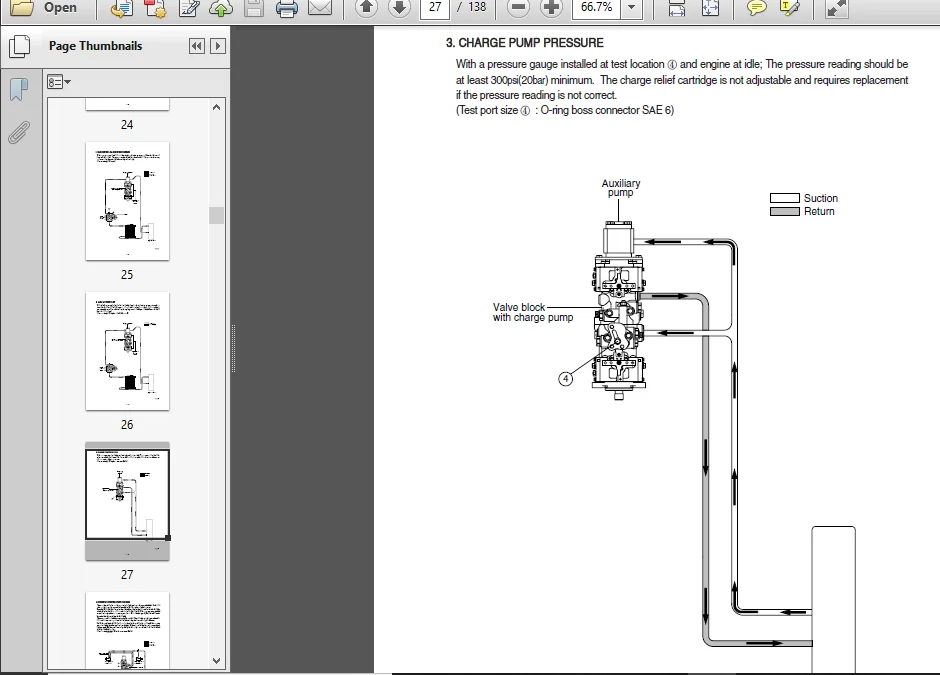Screen dimensions: 940x675
Task: Select the page 28 thumbnail at bottom
Action: (x=127, y=631)
